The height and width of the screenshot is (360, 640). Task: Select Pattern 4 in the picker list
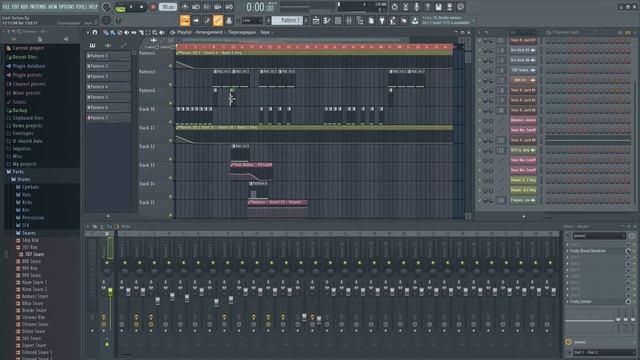click(x=108, y=87)
